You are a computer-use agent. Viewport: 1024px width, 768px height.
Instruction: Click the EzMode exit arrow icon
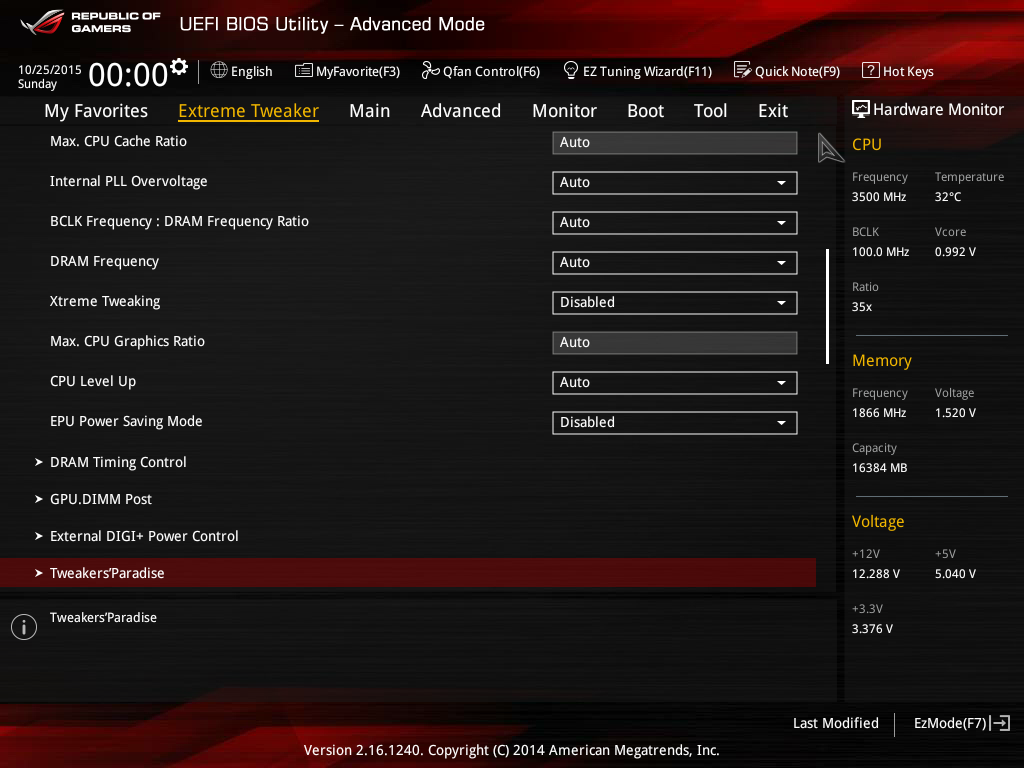pos(1000,723)
